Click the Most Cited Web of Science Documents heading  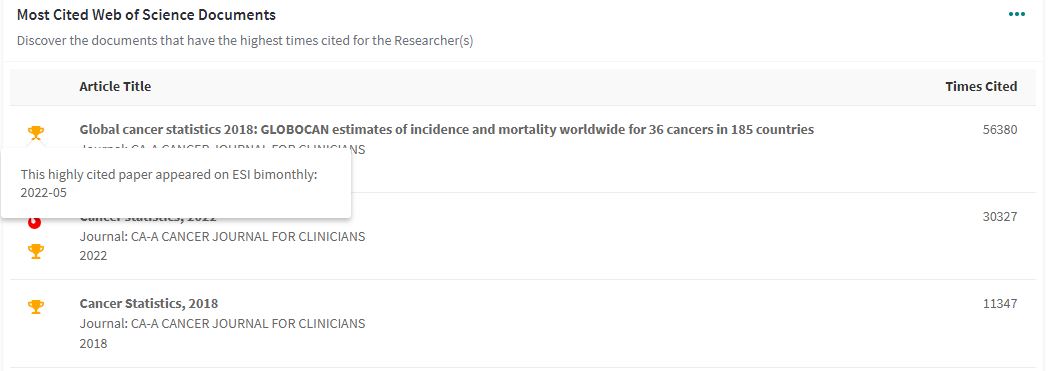pyautogui.click(x=146, y=14)
